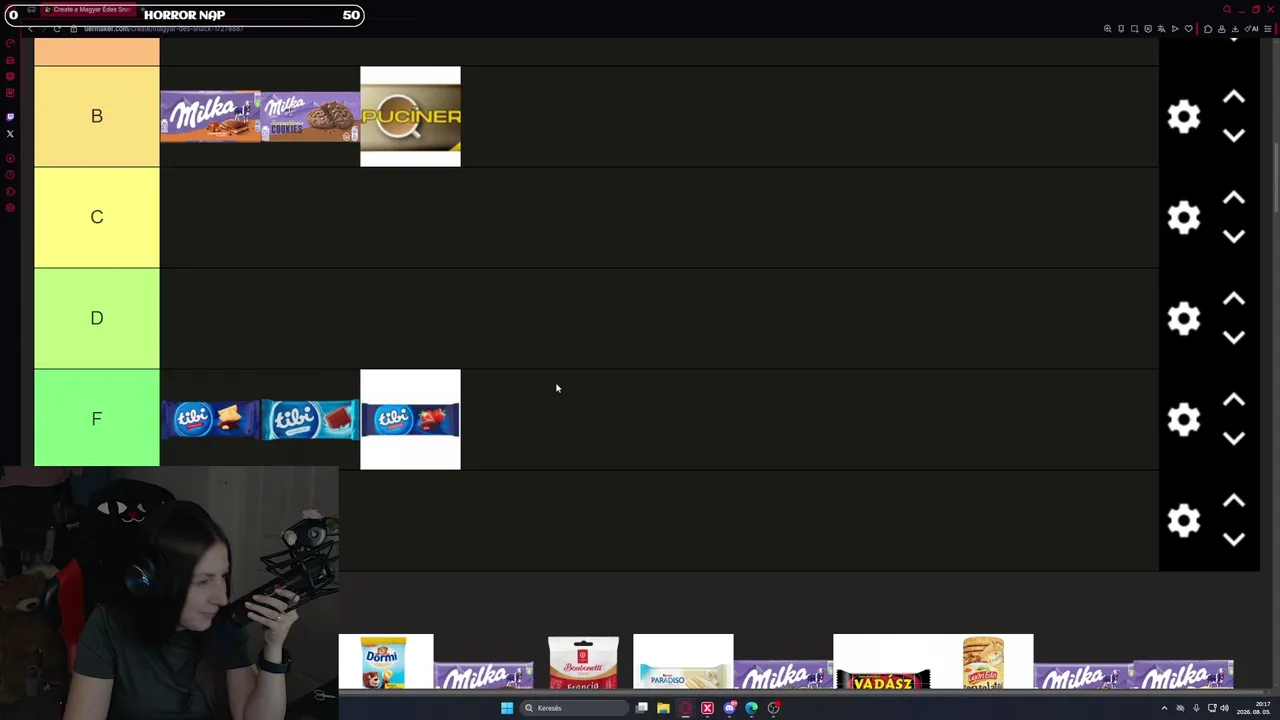The height and width of the screenshot is (720, 1280).
Task: Open settings gear for tier D
Action: tap(1184, 319)
